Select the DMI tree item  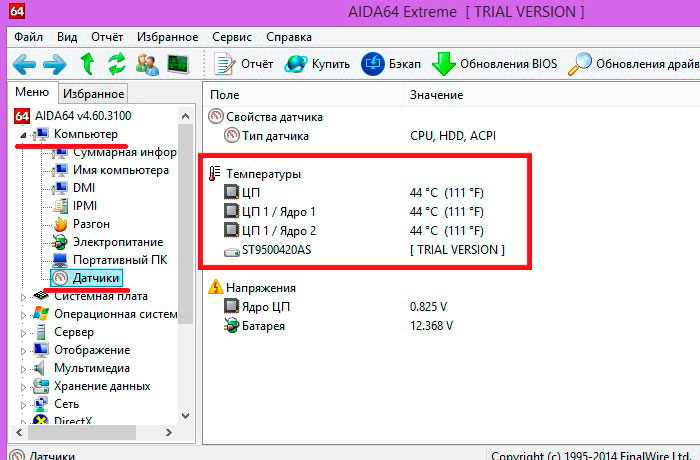click(x=84, y=188)
